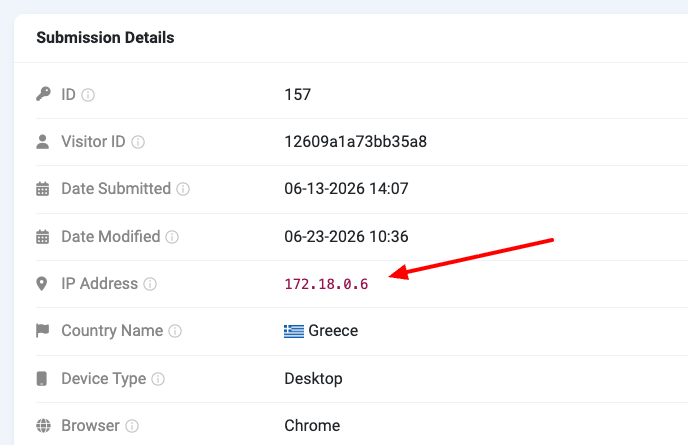The height and width of the screenshot is (445, 688).
Task: Click the Browser label
Action: click(x=90, y=425)
